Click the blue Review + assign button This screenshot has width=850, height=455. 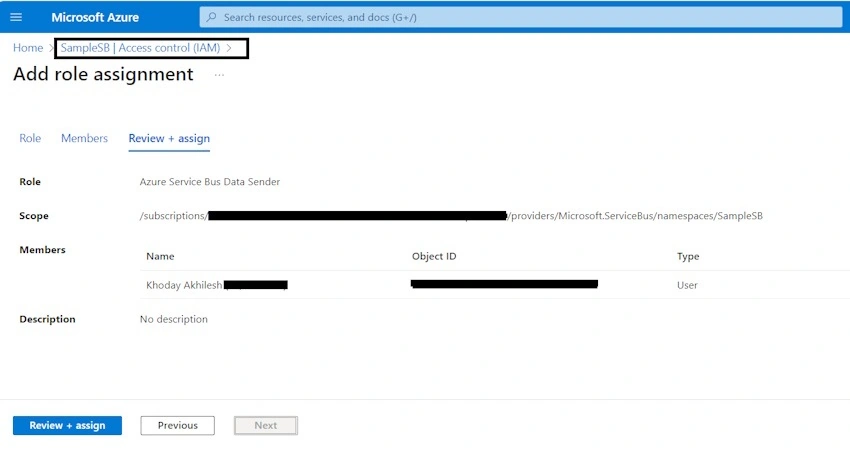tap(67, 426)
